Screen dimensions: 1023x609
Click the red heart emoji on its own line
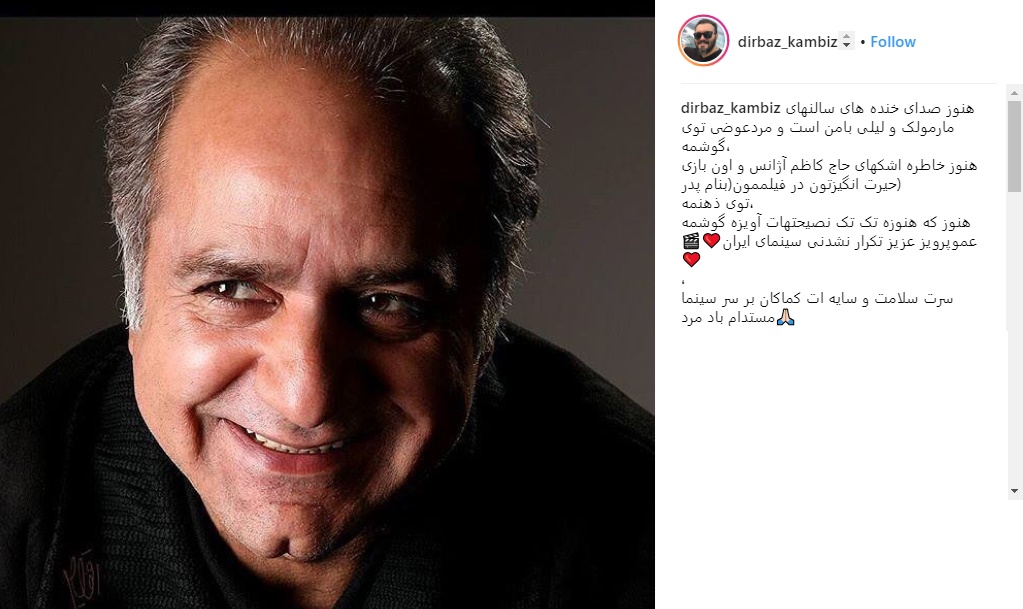click(x=692, y=260)
